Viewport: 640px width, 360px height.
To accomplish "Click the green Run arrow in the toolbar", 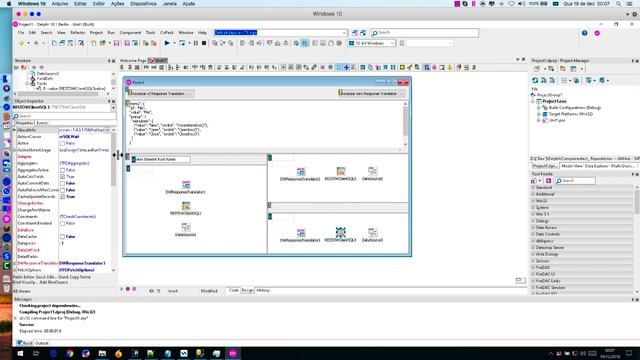I will [167, 43].
